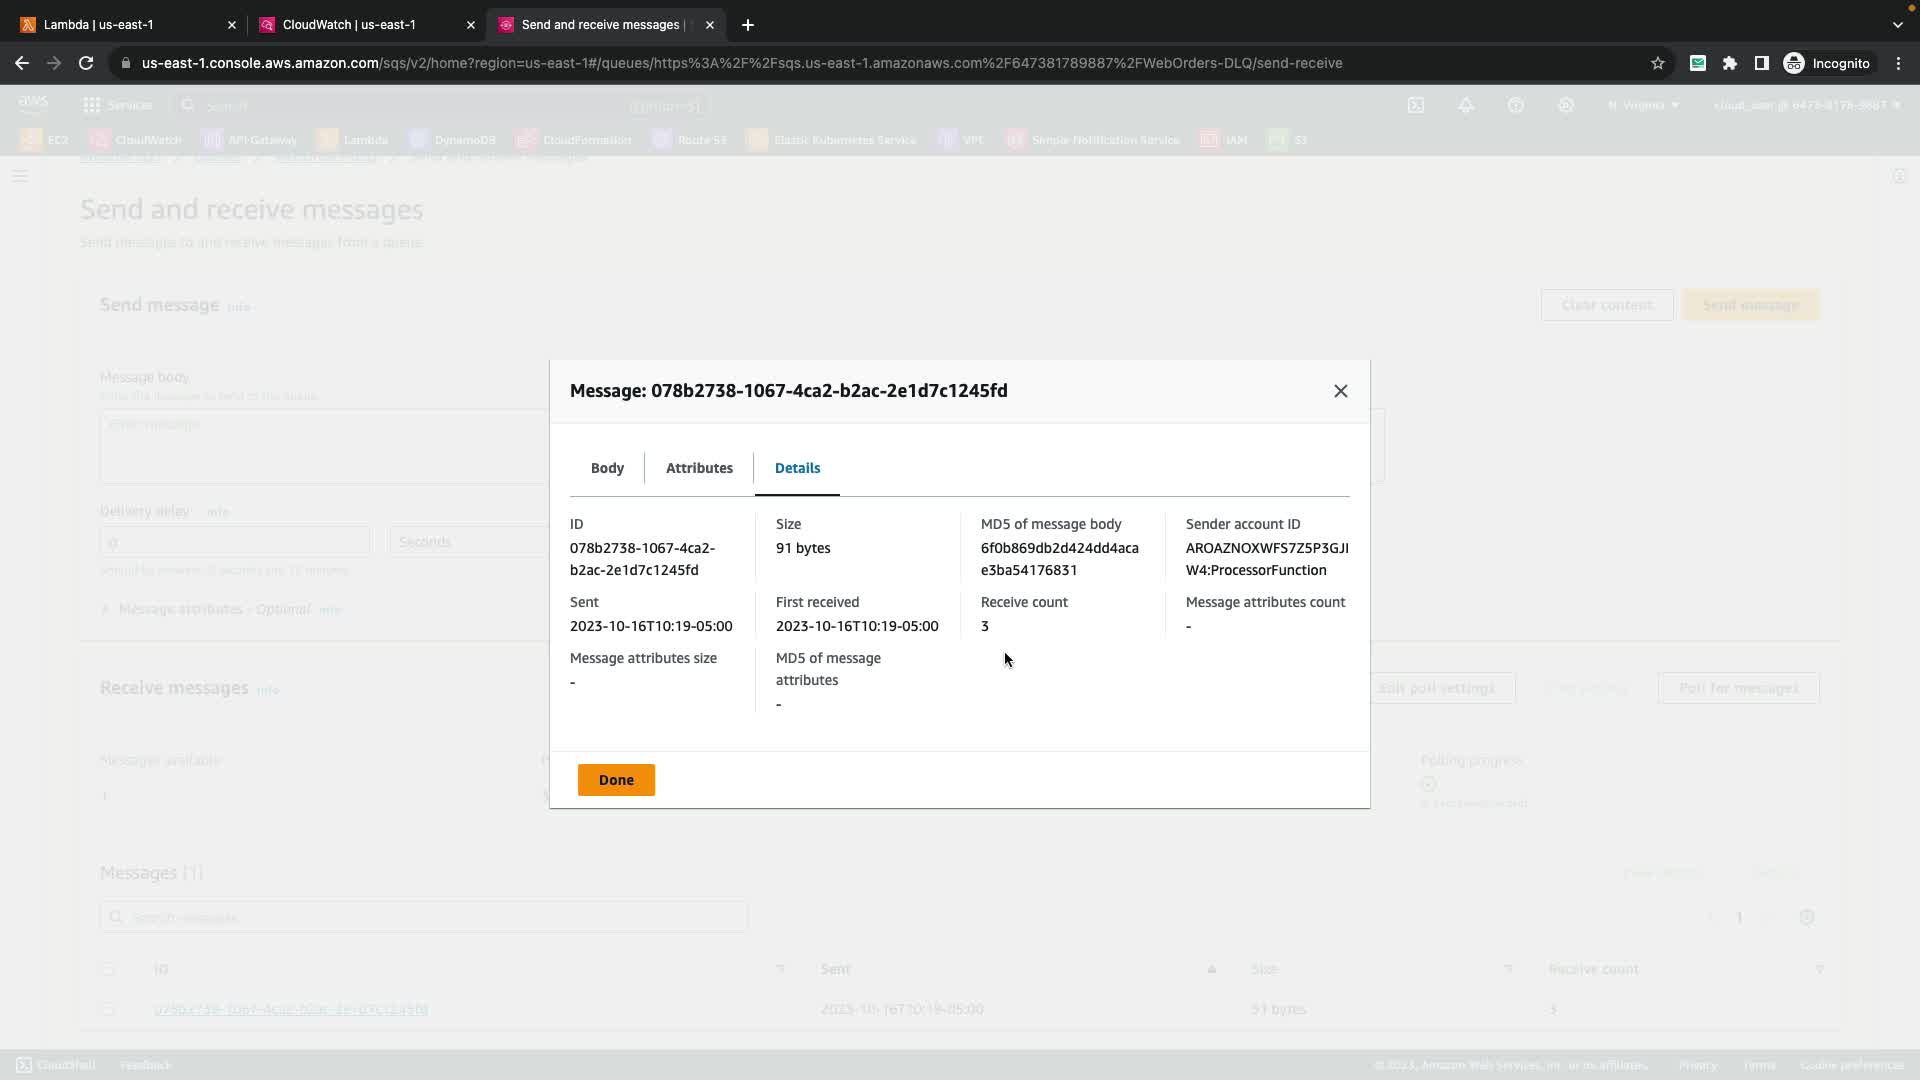Image resolution: width=1920 pixels, height=1080 pixels.
Task: View site information lock icon
Action: [125, 63]
